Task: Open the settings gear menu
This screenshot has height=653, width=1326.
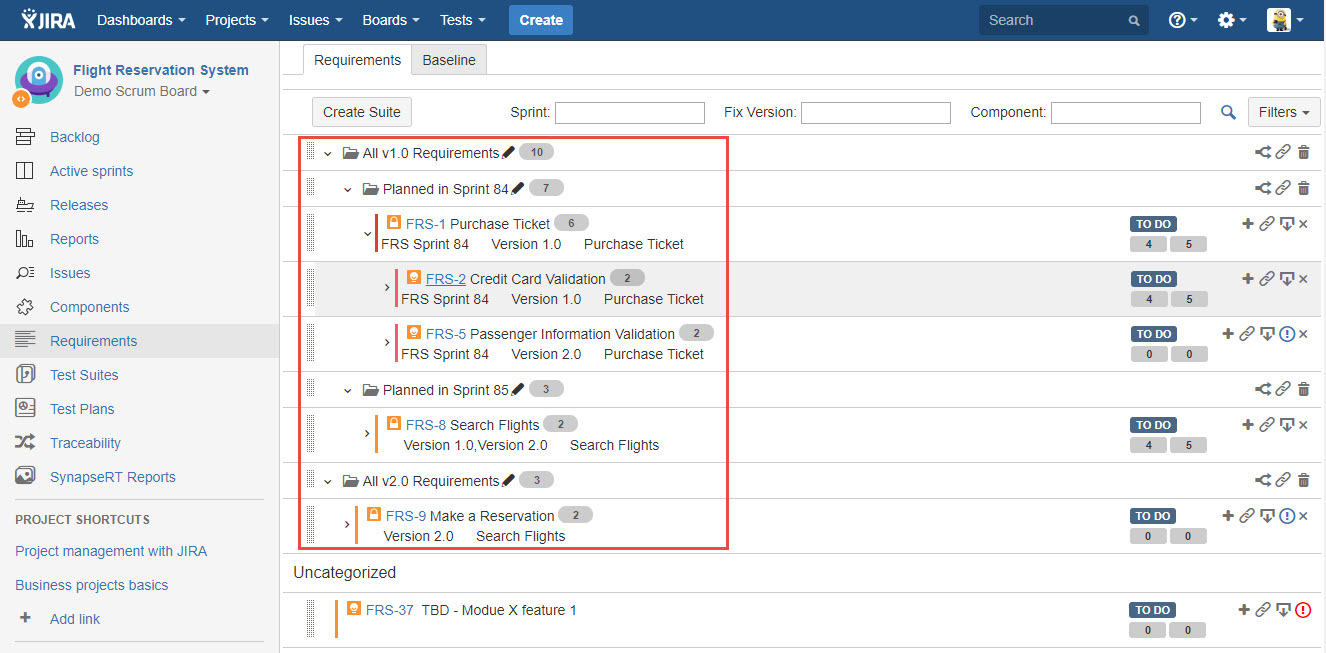Action: coord(1232,20)
